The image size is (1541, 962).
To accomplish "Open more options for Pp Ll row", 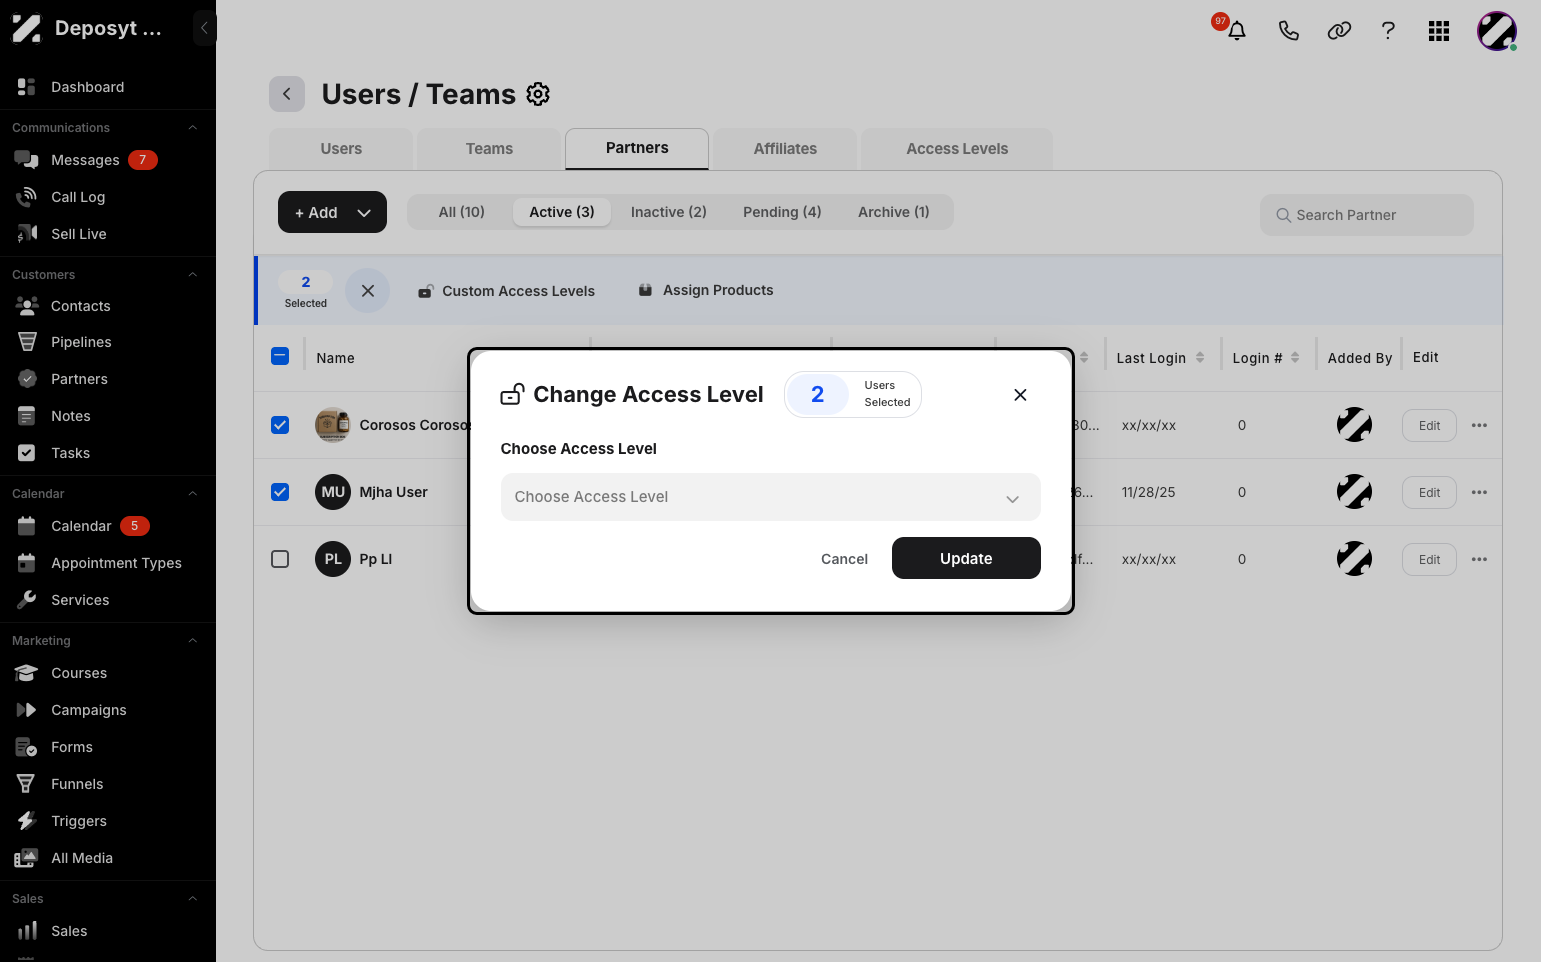I will click(1479, 559).
